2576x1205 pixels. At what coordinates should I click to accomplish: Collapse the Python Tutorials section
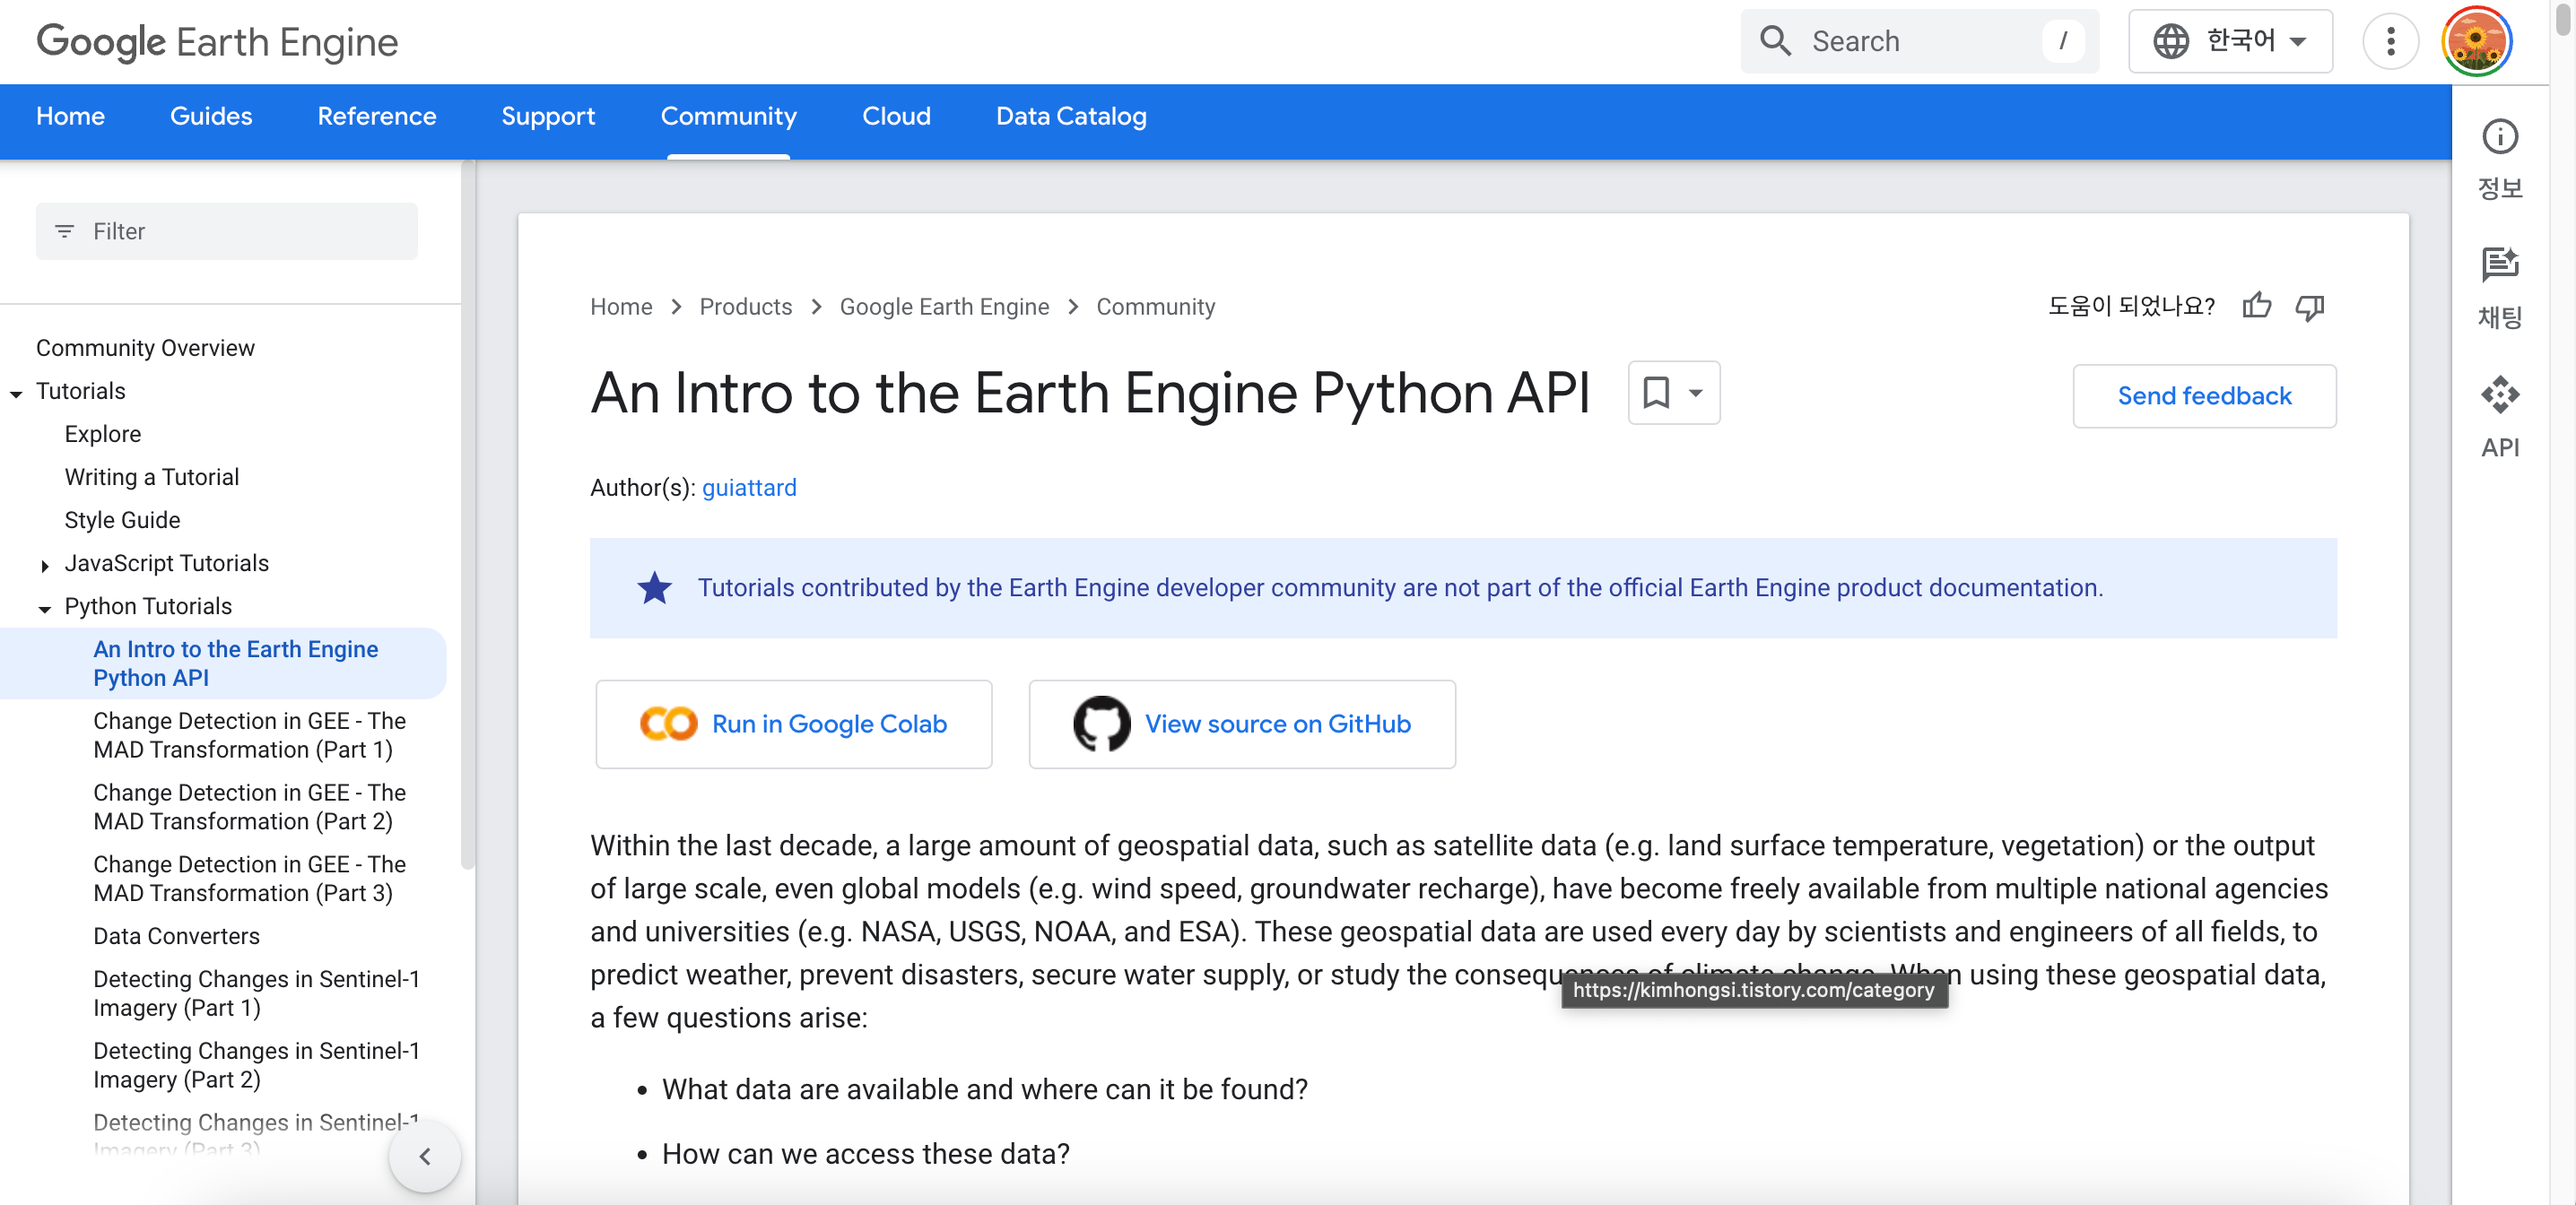point(44,609)
